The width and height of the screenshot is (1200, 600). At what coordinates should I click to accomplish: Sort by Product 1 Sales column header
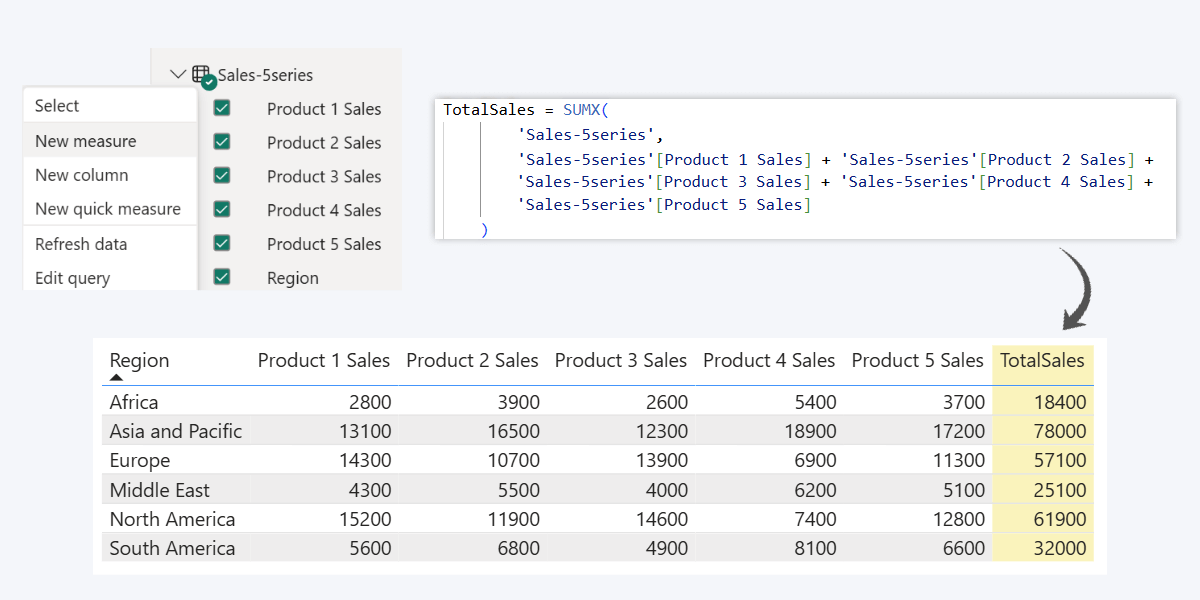[324, 361]
